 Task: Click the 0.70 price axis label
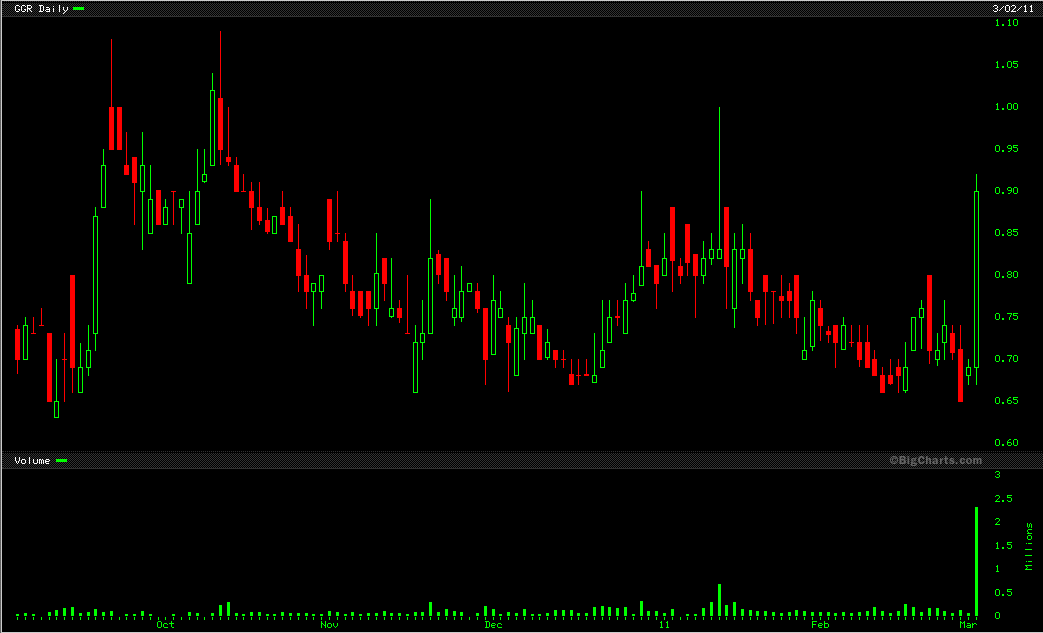click(1006, 358)
